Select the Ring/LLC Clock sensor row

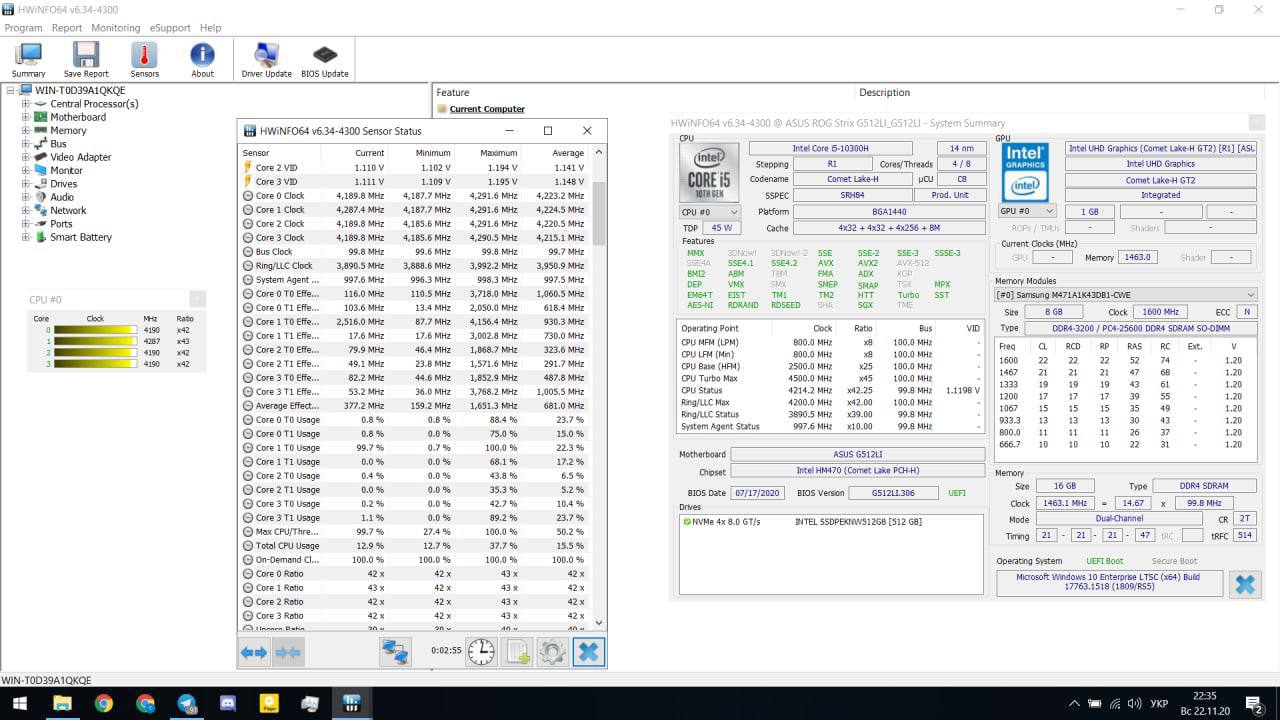point(416,266)
